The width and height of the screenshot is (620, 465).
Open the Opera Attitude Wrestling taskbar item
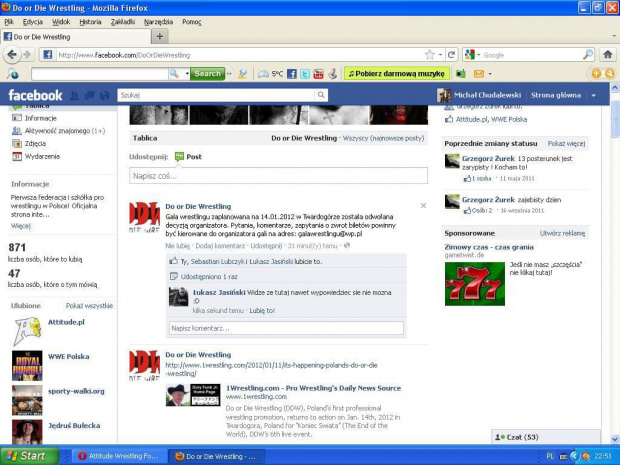(x=118, y=456)
